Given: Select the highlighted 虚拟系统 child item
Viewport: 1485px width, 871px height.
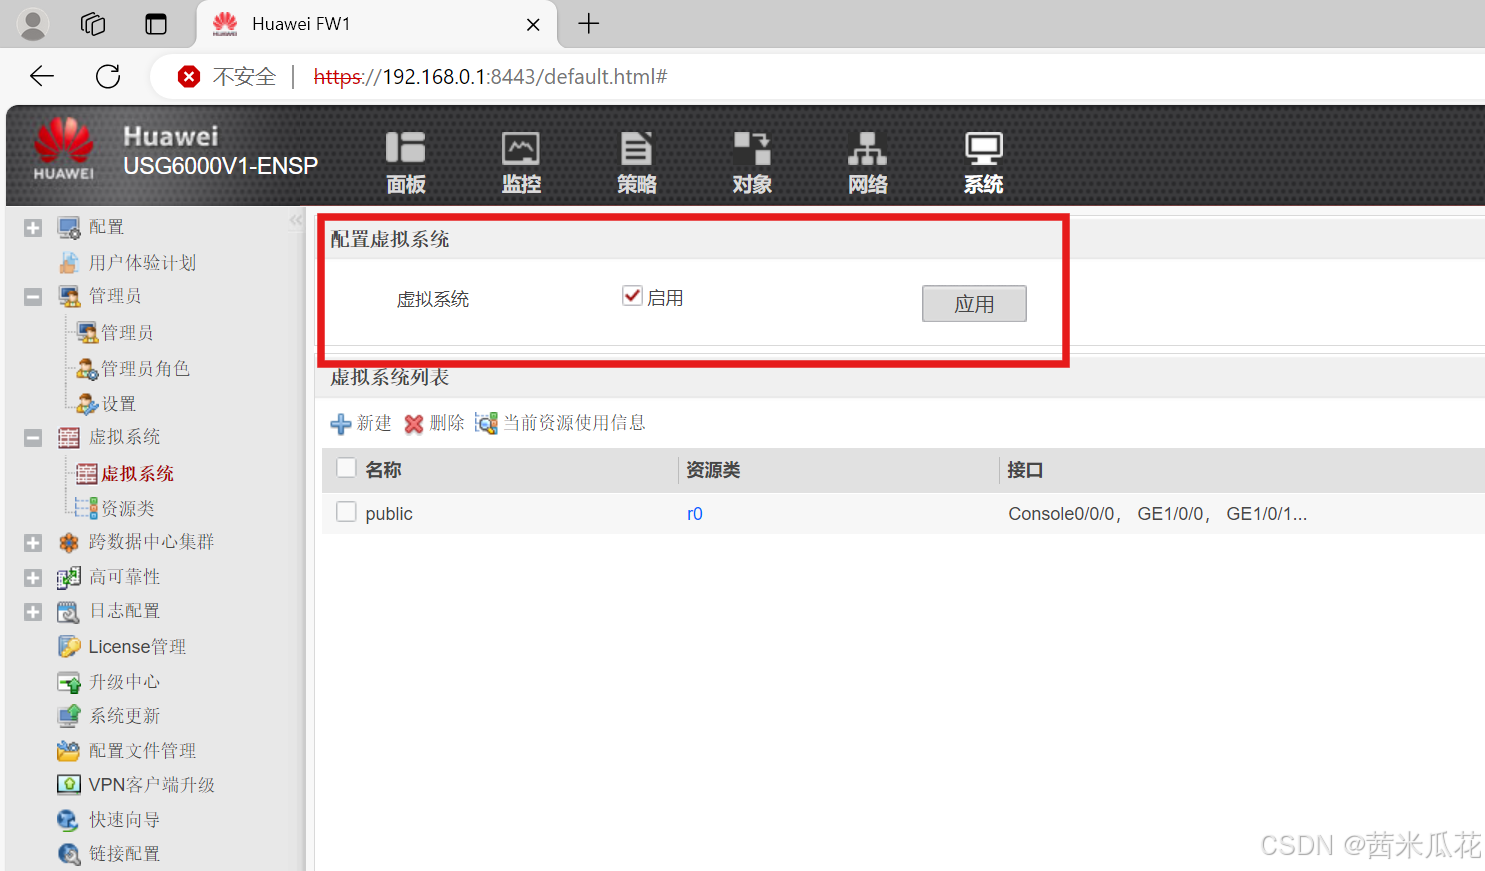Looking at the screenshot, I should point(137,474).
